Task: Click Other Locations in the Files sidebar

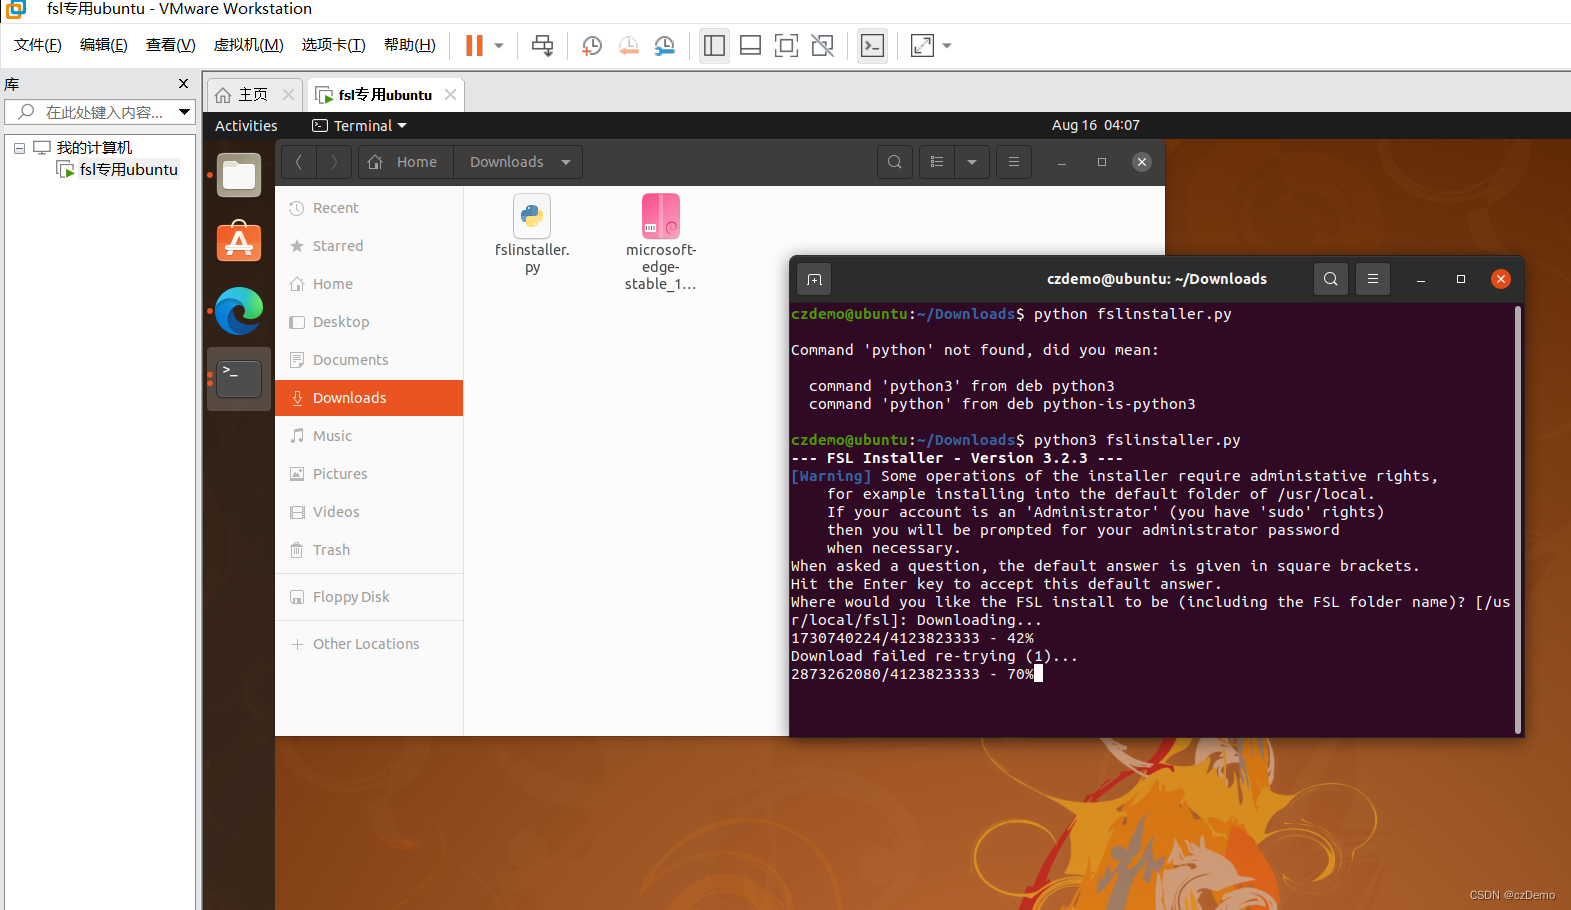Action: tap(369, 644)
